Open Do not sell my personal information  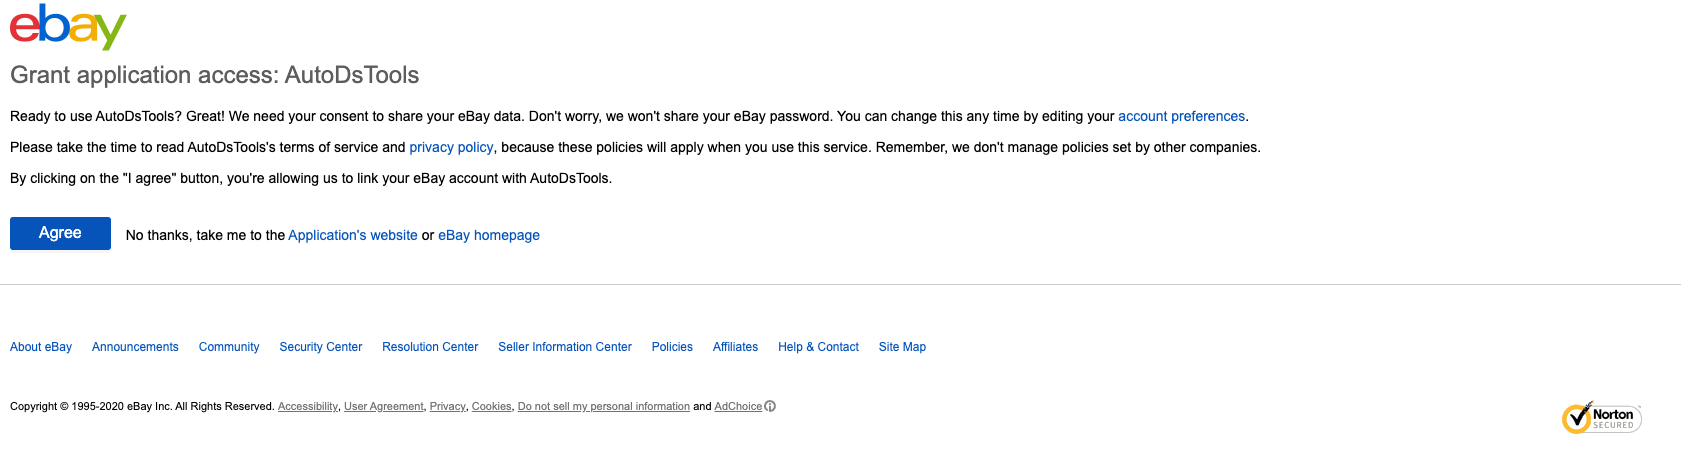click(604, 406)
